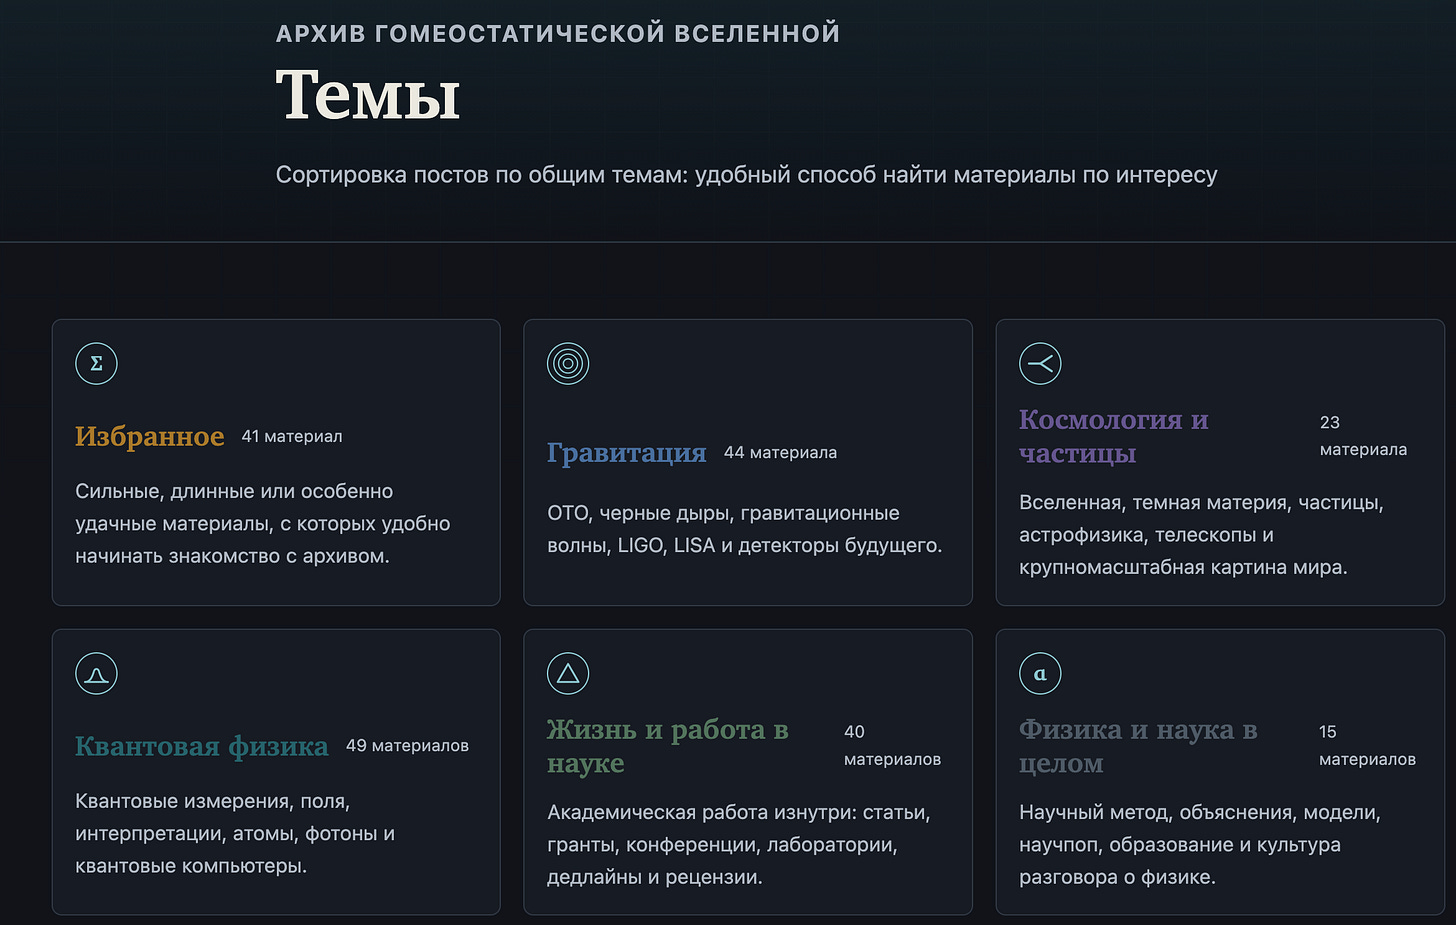Open the Квантовая физика topic

[202, 746]
